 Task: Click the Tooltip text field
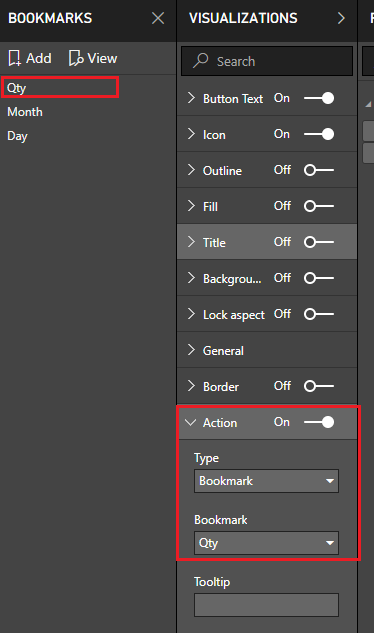pos(266,605)
